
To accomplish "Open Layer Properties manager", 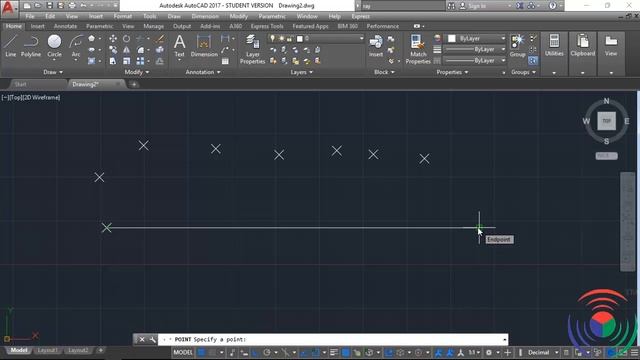I will [x=253, y=49].
